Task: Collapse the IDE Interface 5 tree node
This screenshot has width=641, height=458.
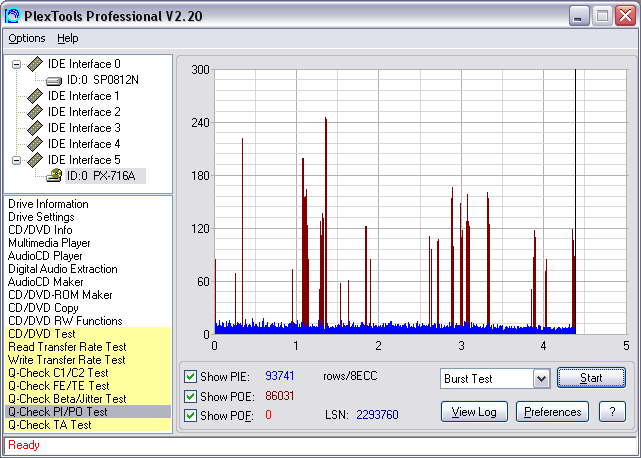Action: [16, 160]
